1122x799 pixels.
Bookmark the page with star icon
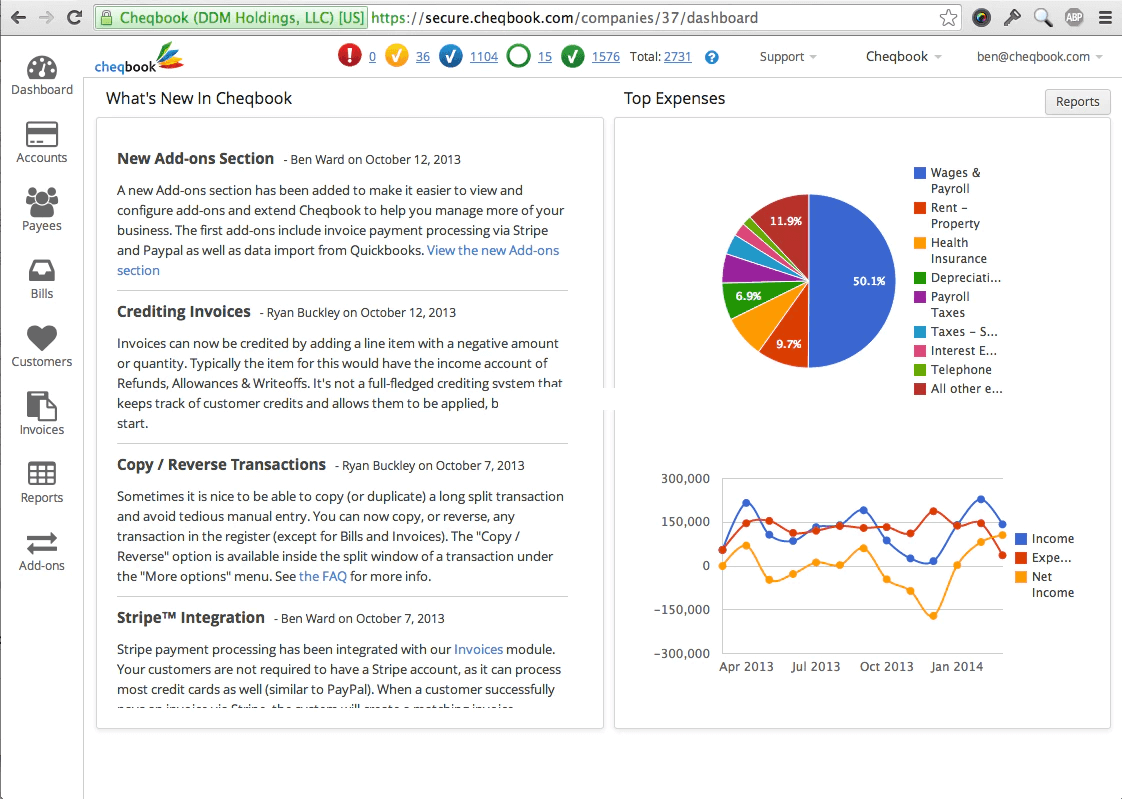click(949, 18)
